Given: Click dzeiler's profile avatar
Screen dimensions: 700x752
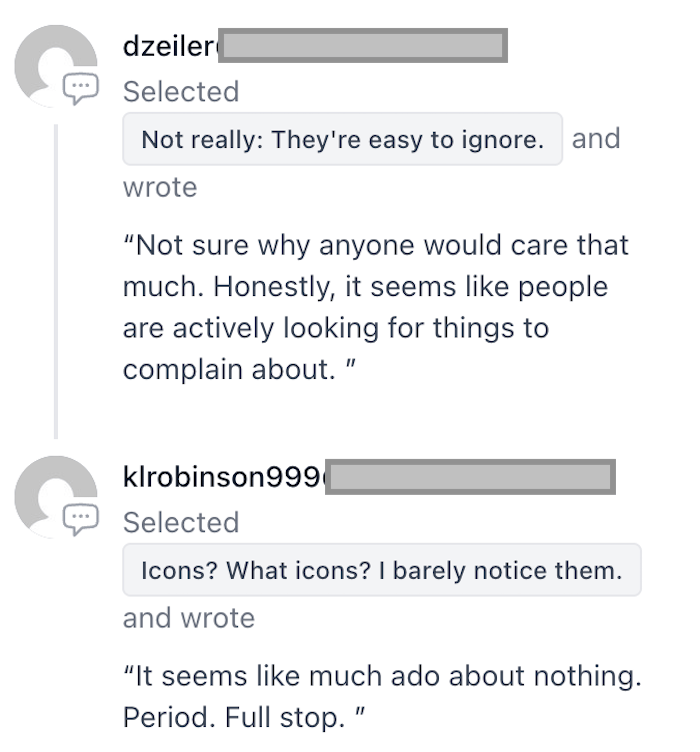Looking at the screenshot, I should (x=52, y=62).
